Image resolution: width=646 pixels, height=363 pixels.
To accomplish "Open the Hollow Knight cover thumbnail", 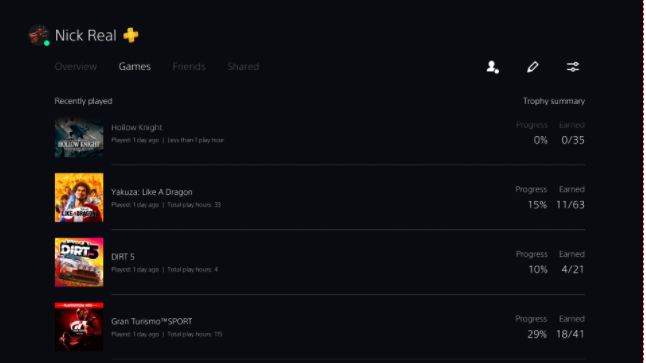I will pyautogui.click(x=79, y=137).
